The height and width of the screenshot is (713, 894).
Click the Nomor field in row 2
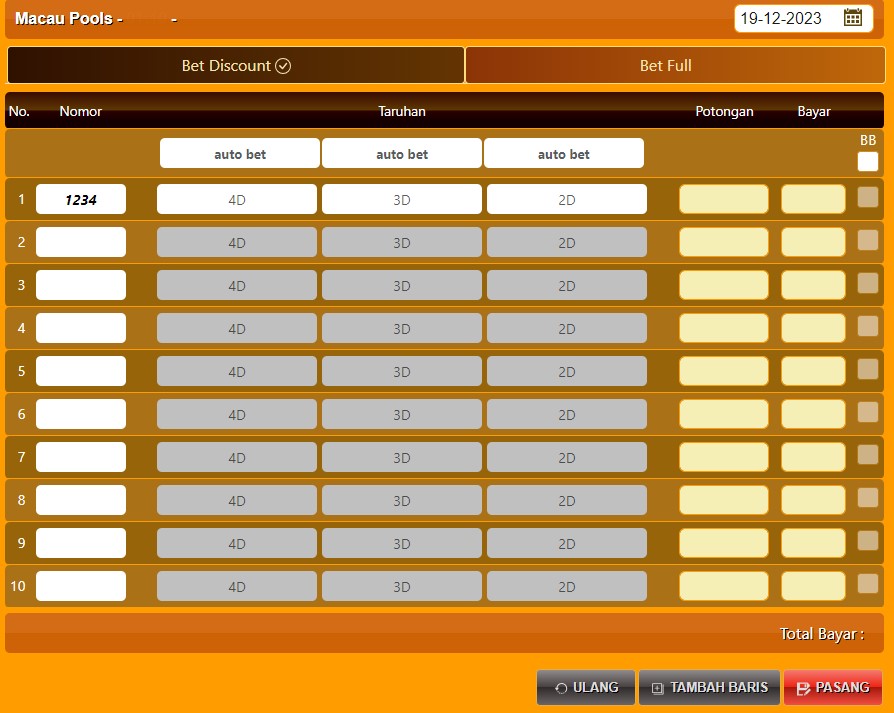point(81,242)
